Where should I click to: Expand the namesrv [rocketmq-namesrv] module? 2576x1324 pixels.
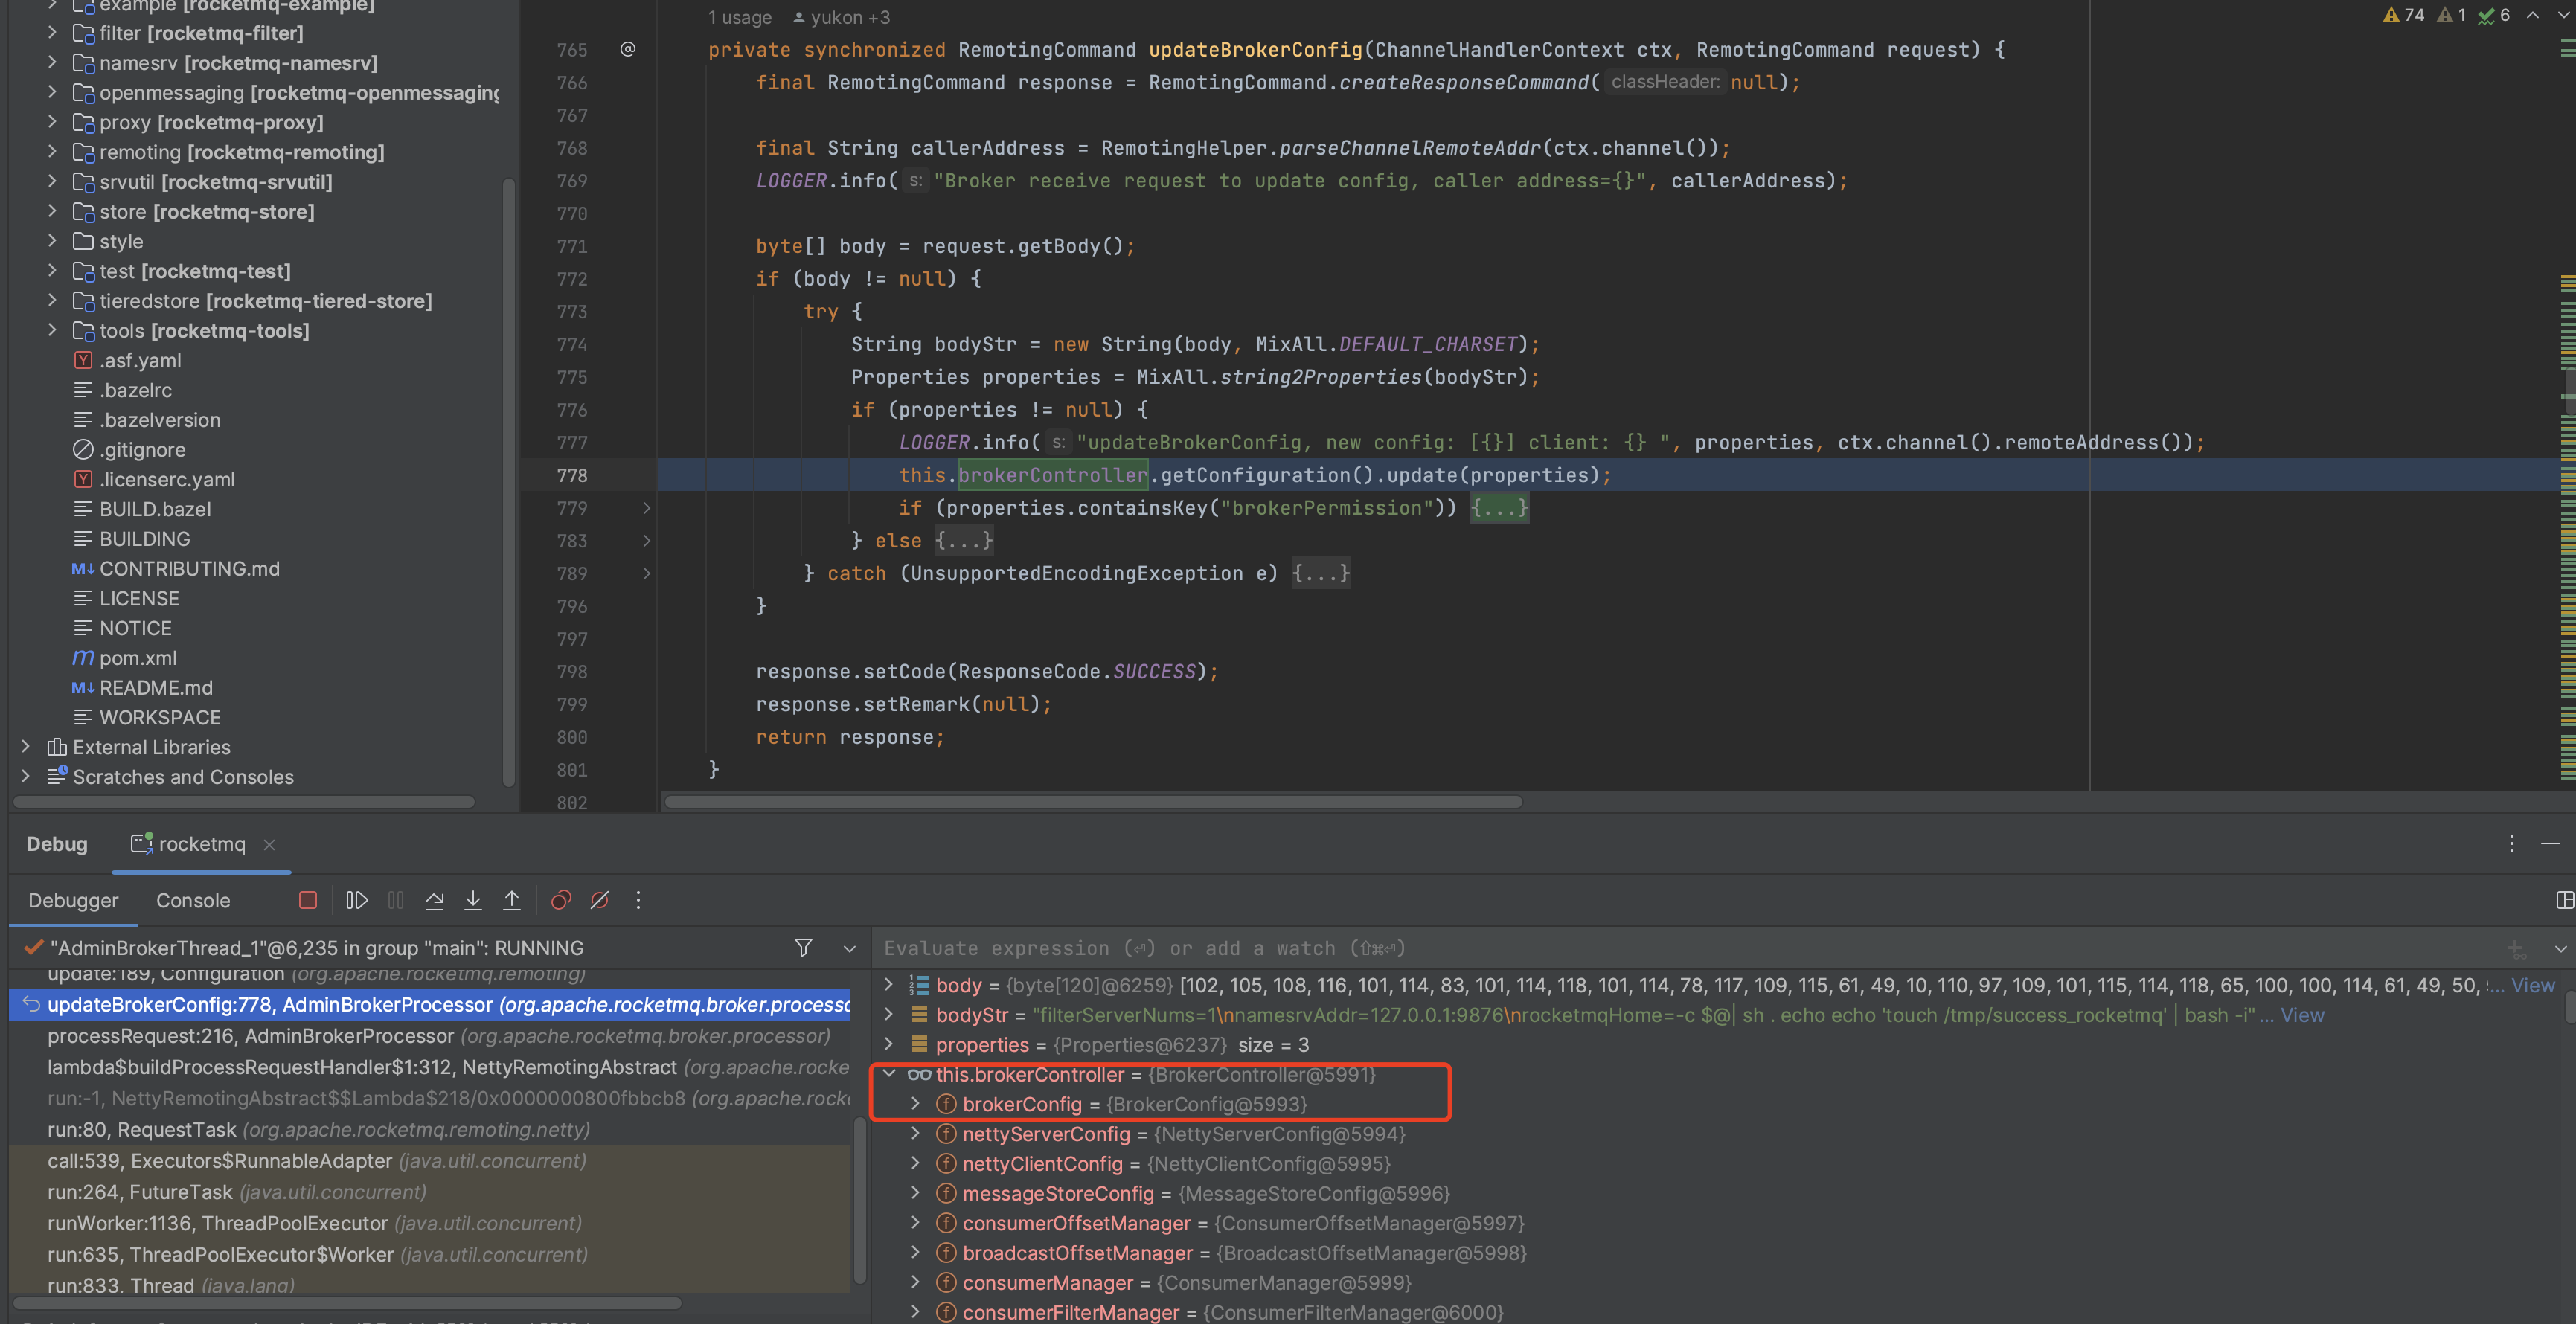click(x=52, y=62)
